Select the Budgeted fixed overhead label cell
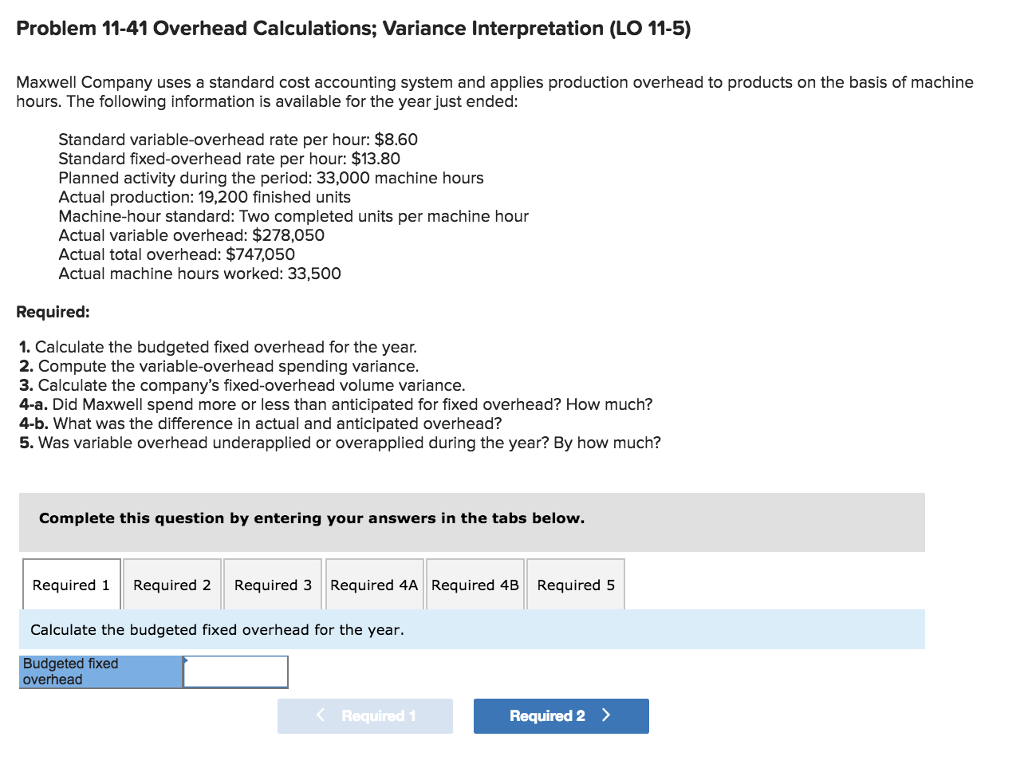This screenshot has height=780, width=1024. 100,671
